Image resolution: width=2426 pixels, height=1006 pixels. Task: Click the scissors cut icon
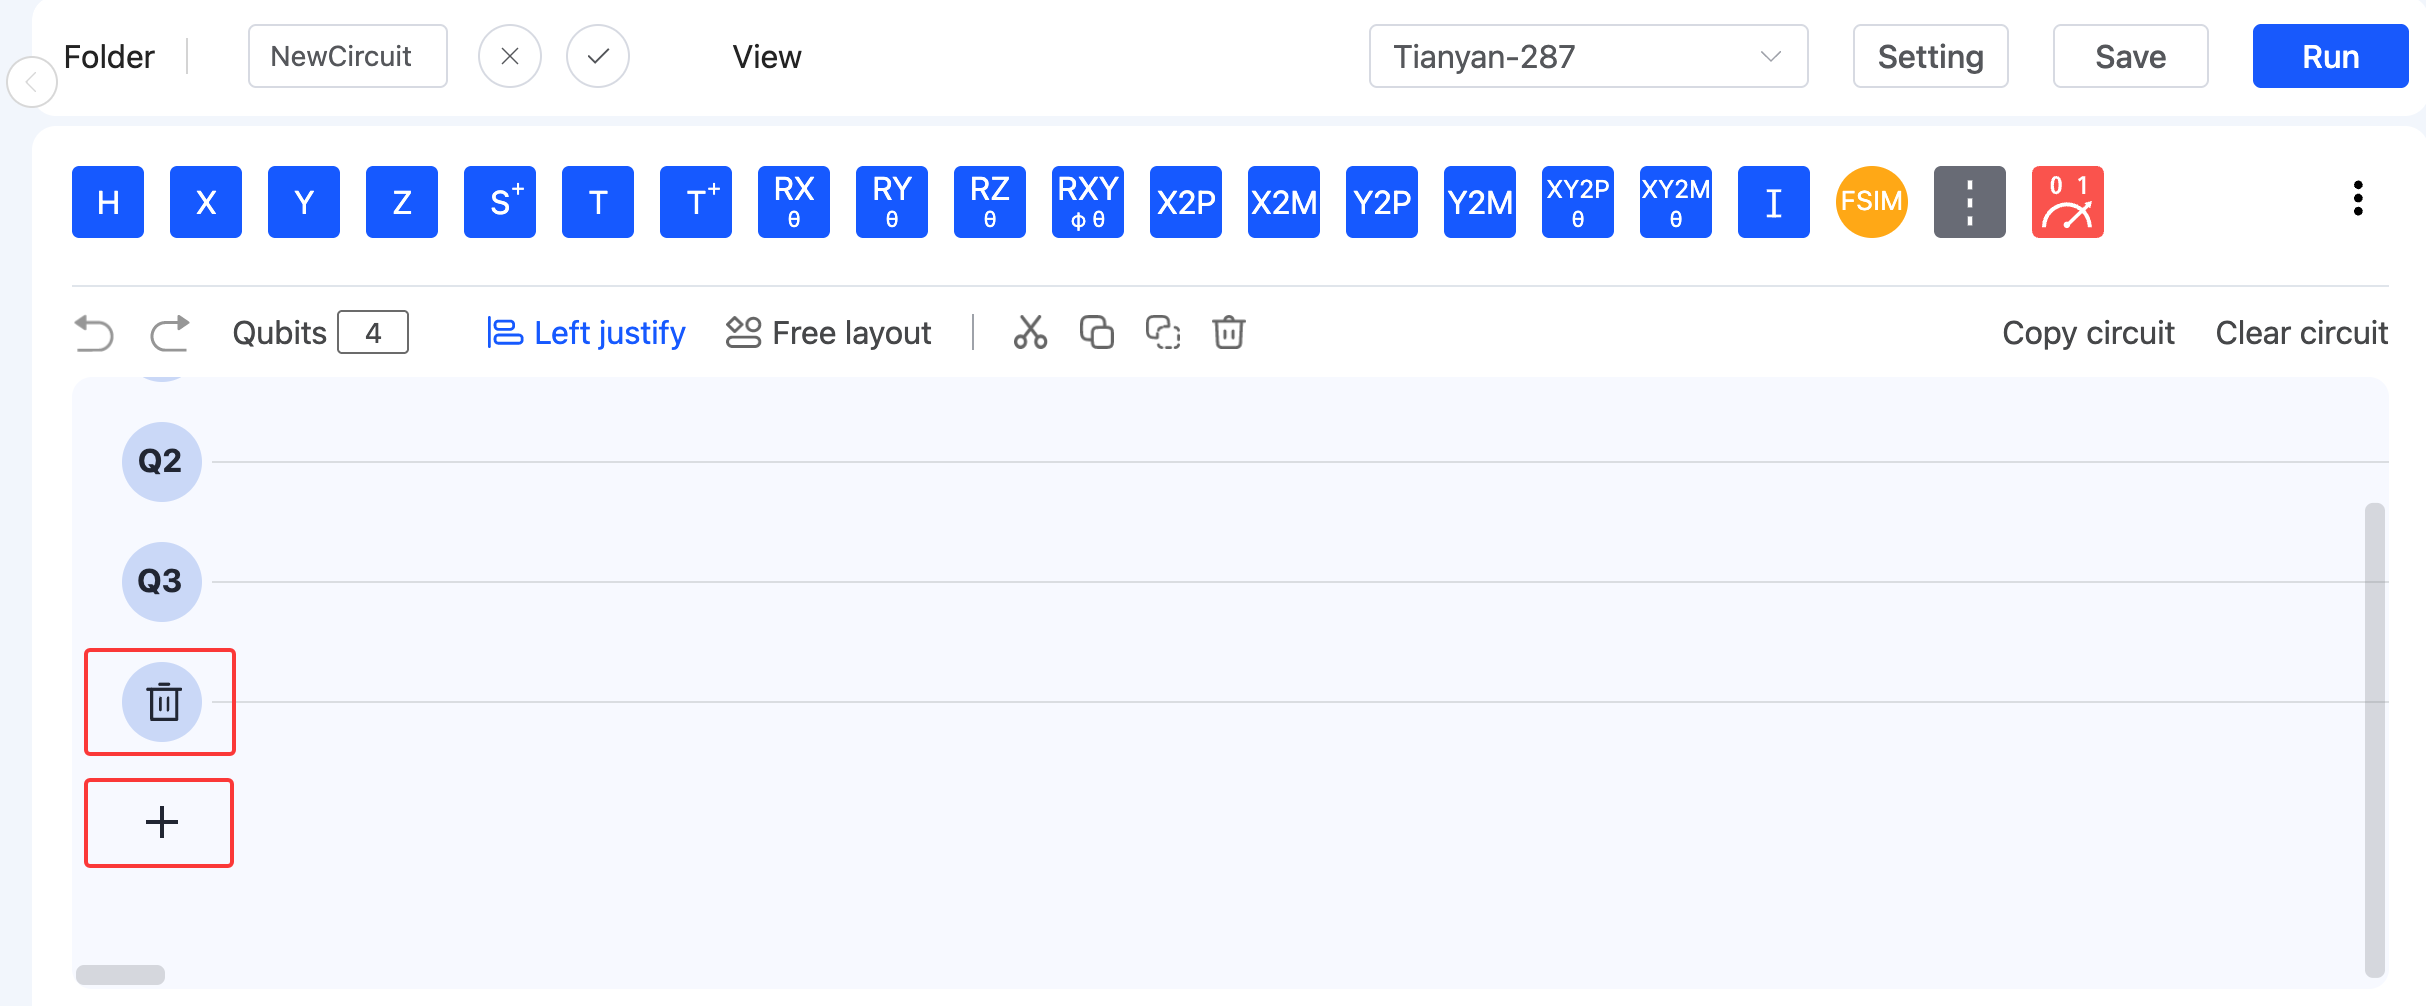click(x=1030, y=332)
